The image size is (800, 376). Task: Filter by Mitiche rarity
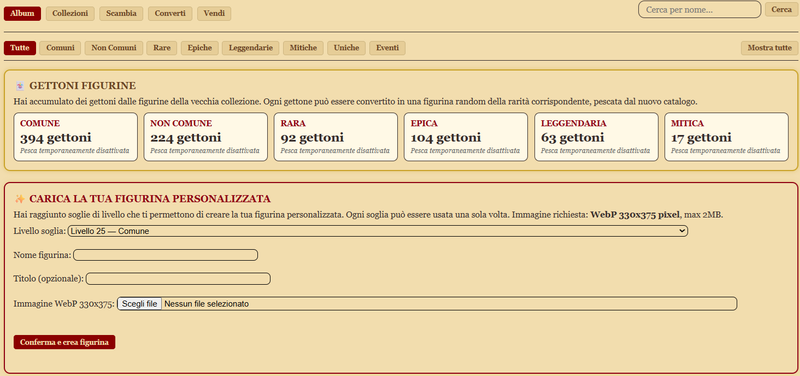point(303,48)
